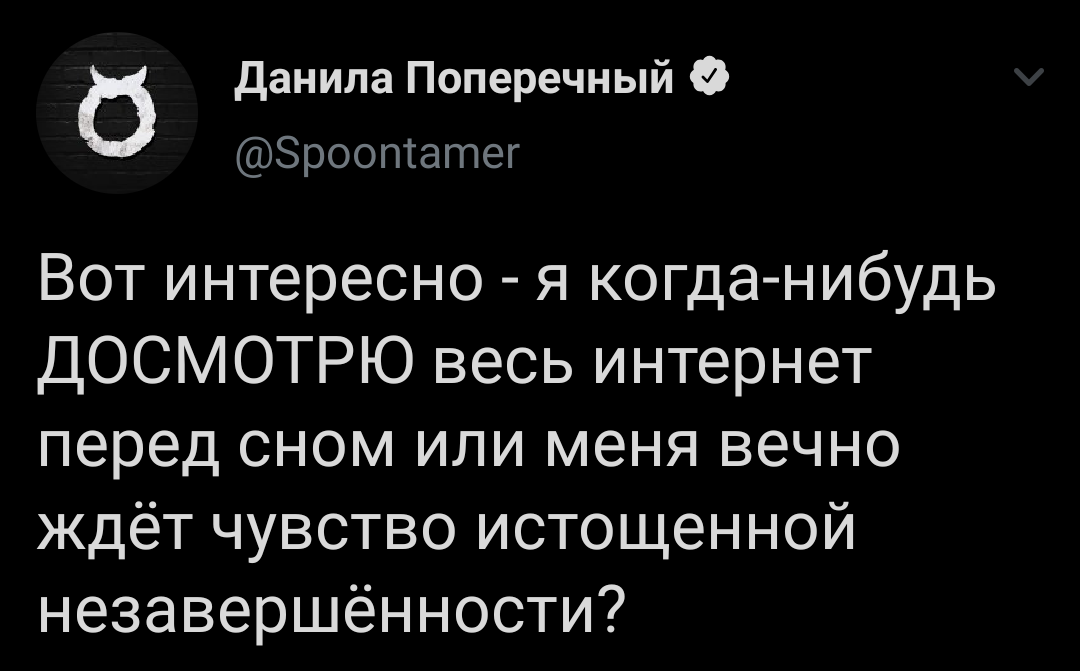Image resolution: width=1080 pixels, height=671 pixels.
Task: Click the verified checkmark badge
Action: point(708,79)
